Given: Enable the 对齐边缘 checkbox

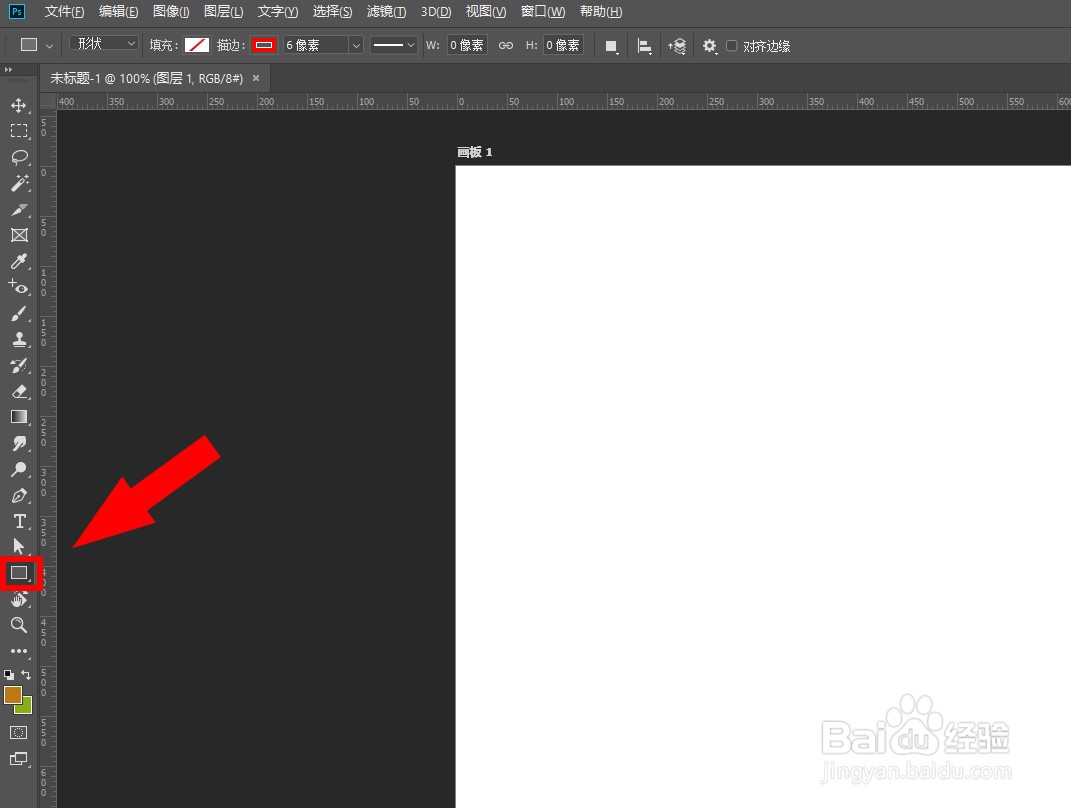Looking at the screenshot, I should point(732,46).
